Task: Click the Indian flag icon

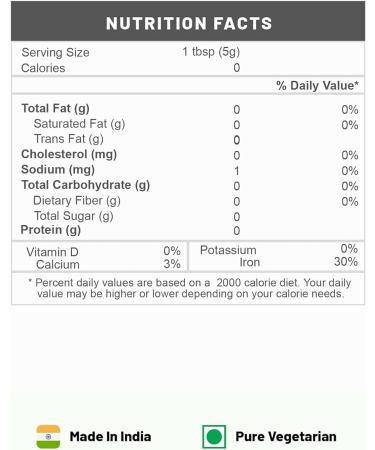Action: pyautogui.click(x=48, y=436)
